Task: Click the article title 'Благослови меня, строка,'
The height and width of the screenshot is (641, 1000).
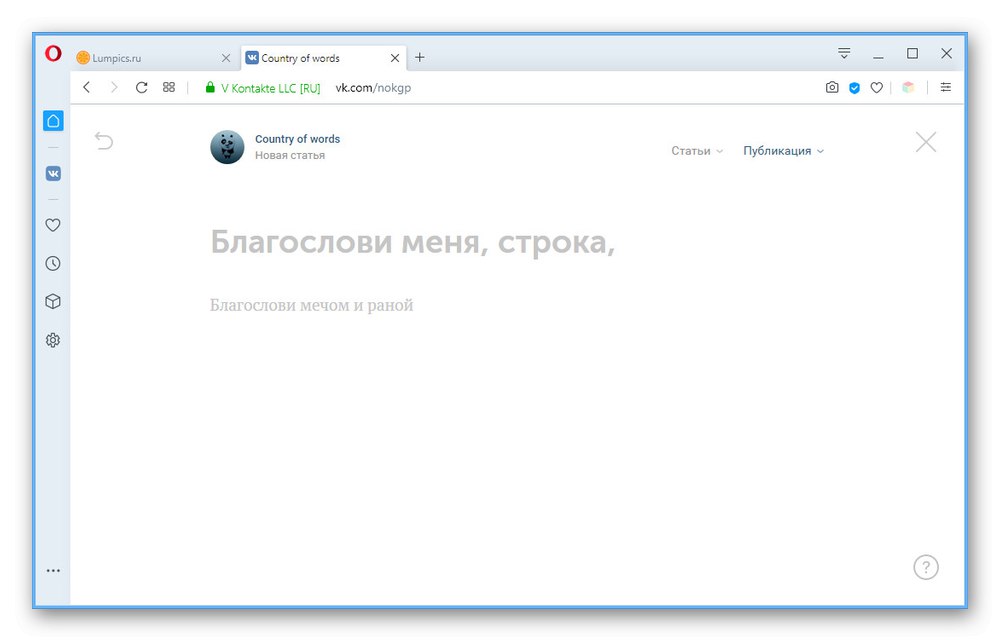Action: tap(413, 242)
